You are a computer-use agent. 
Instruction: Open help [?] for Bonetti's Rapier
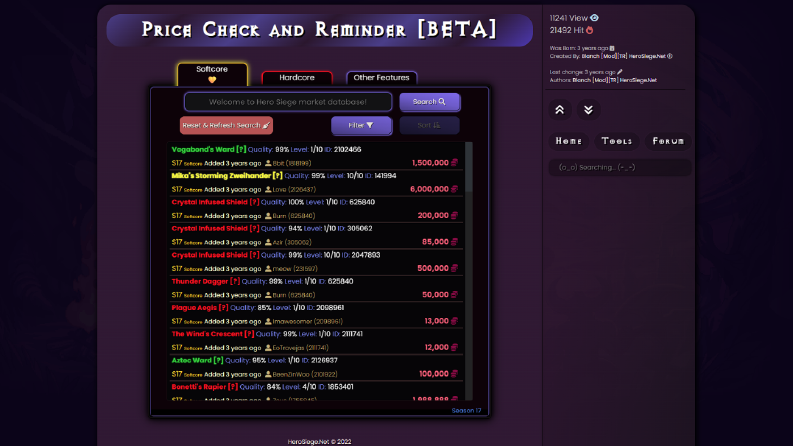(x=233, y=387)
